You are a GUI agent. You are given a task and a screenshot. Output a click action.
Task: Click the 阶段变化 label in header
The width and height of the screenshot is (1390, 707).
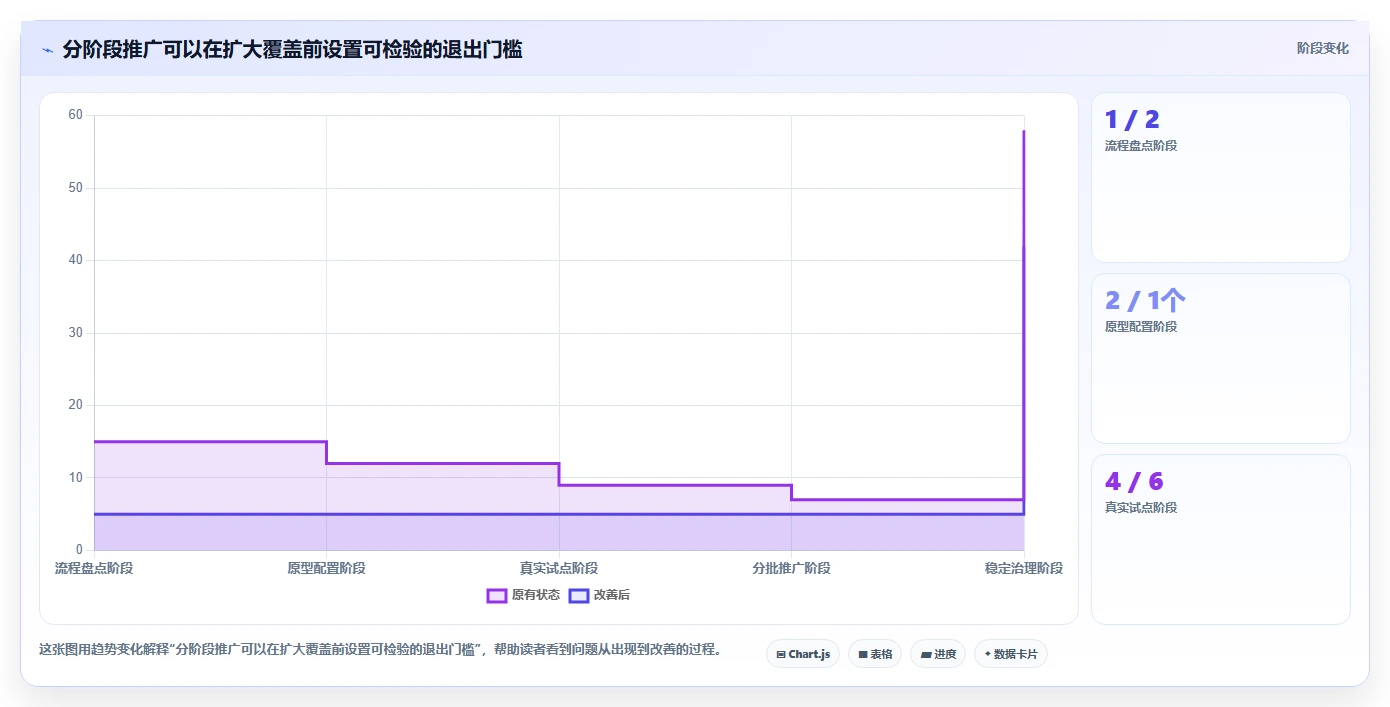[x=1323, y=48]
